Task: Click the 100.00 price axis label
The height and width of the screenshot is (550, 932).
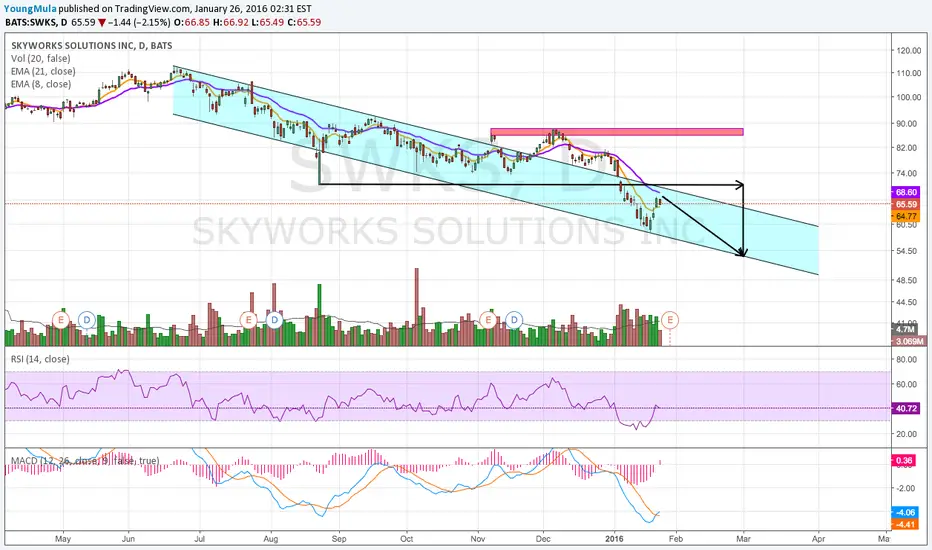Action: click(908, 97)
